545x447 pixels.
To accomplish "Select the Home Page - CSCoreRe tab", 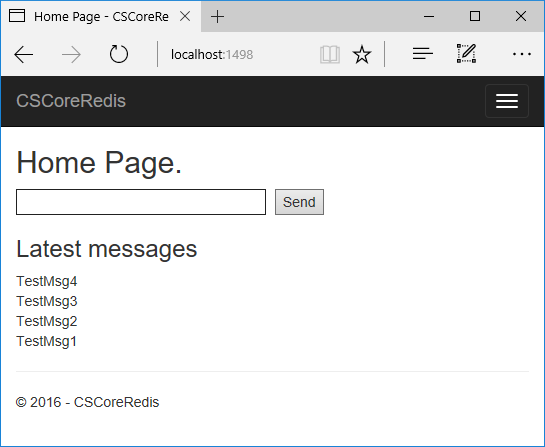I will click(101, 16).
